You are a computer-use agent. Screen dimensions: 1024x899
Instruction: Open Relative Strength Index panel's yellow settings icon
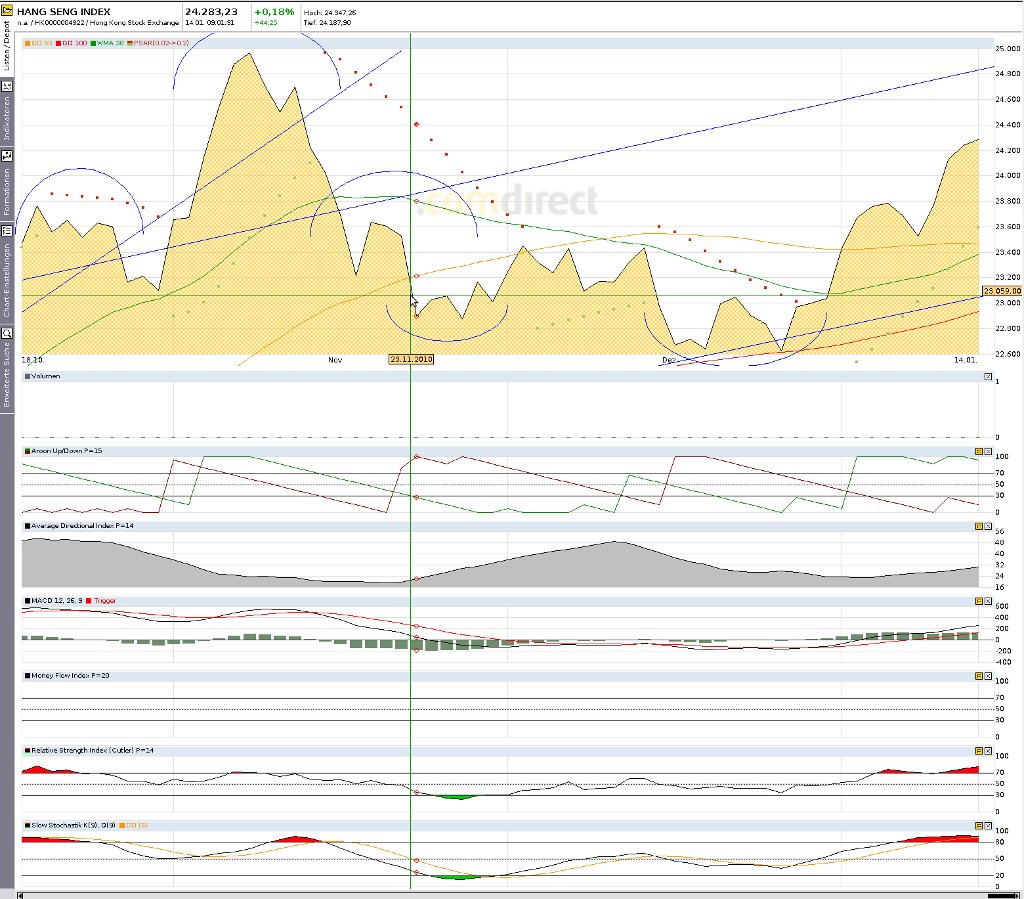tap(979, 750)
